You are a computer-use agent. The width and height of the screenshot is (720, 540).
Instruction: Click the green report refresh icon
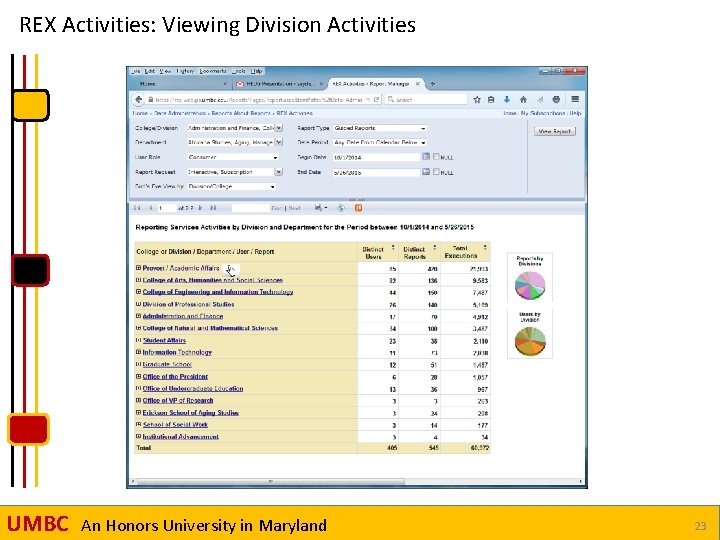pos(341,208)
